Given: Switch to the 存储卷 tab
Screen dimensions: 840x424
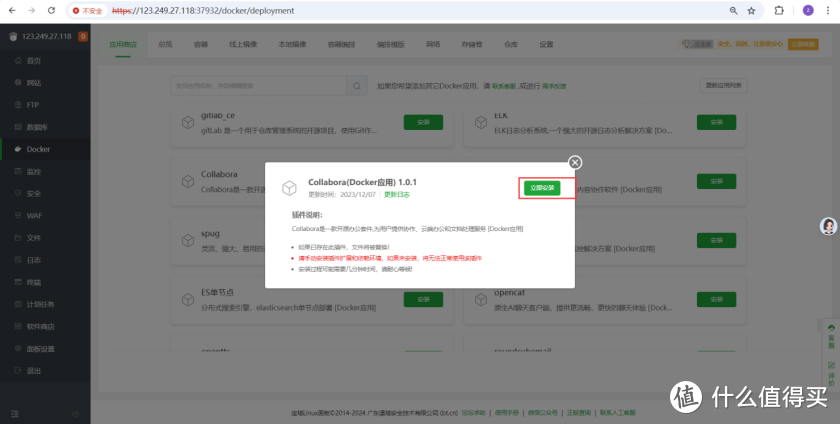Looking at the screenshot, I should point(472,44).
